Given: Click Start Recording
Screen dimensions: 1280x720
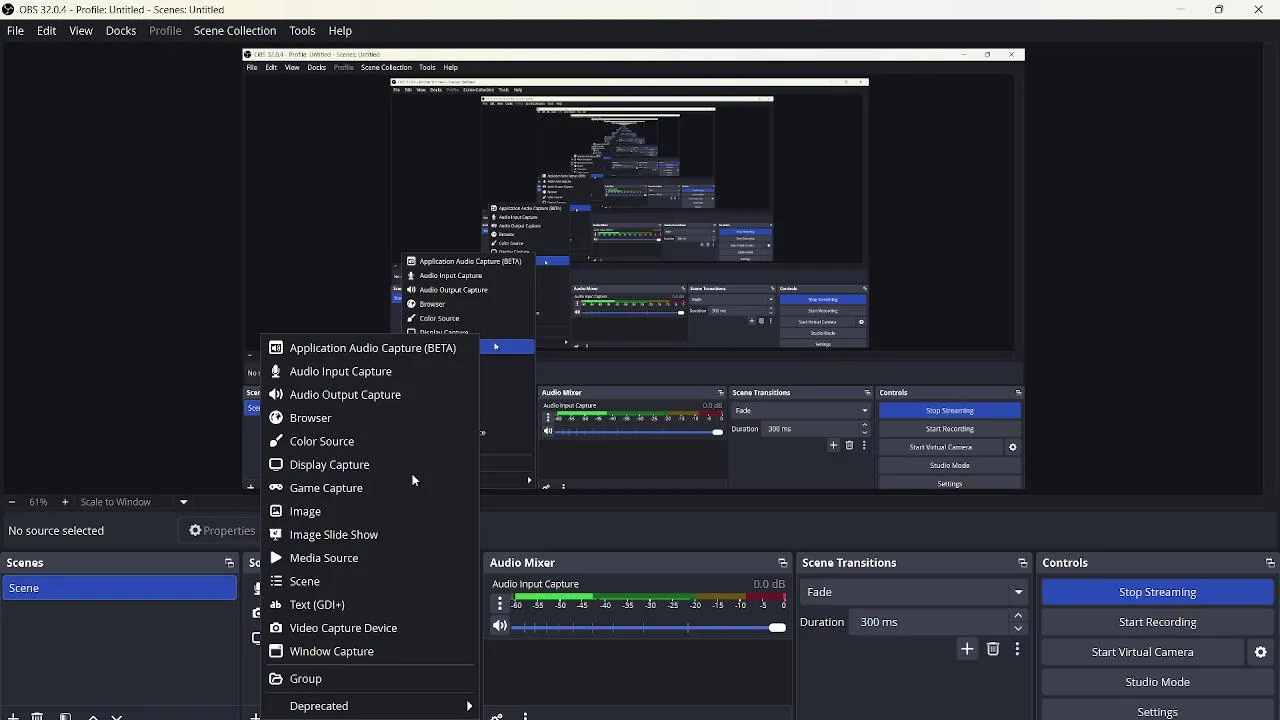Looking at the screenshot, I should click(1157, 622).
